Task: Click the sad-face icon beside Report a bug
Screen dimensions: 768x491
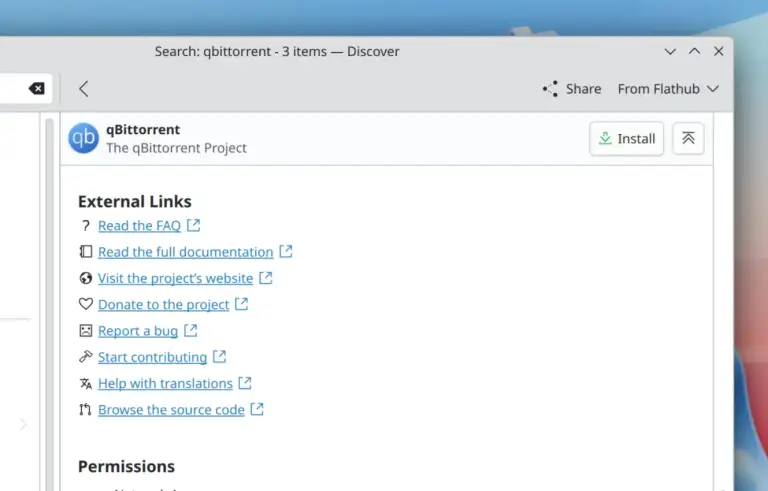Action: (86, 331)
